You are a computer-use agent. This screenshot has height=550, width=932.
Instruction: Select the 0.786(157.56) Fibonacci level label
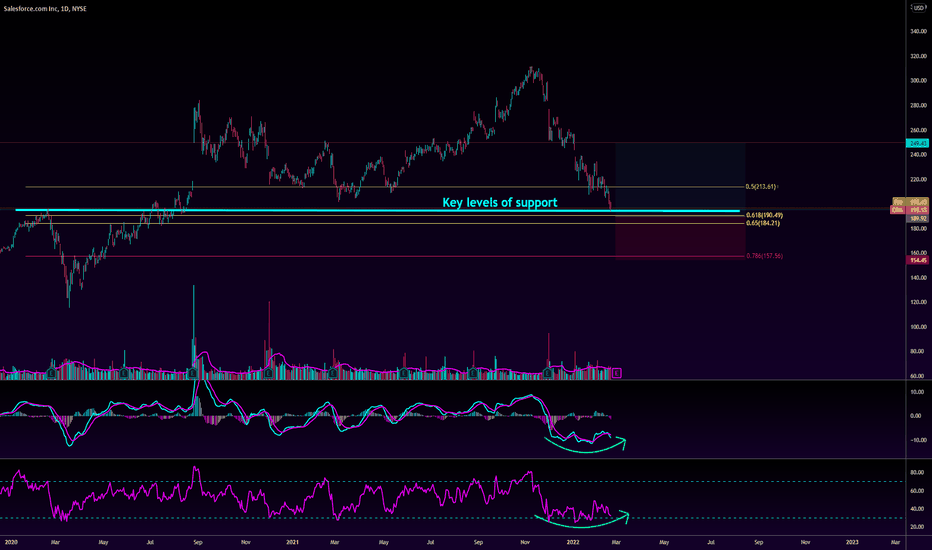(764, 256)
